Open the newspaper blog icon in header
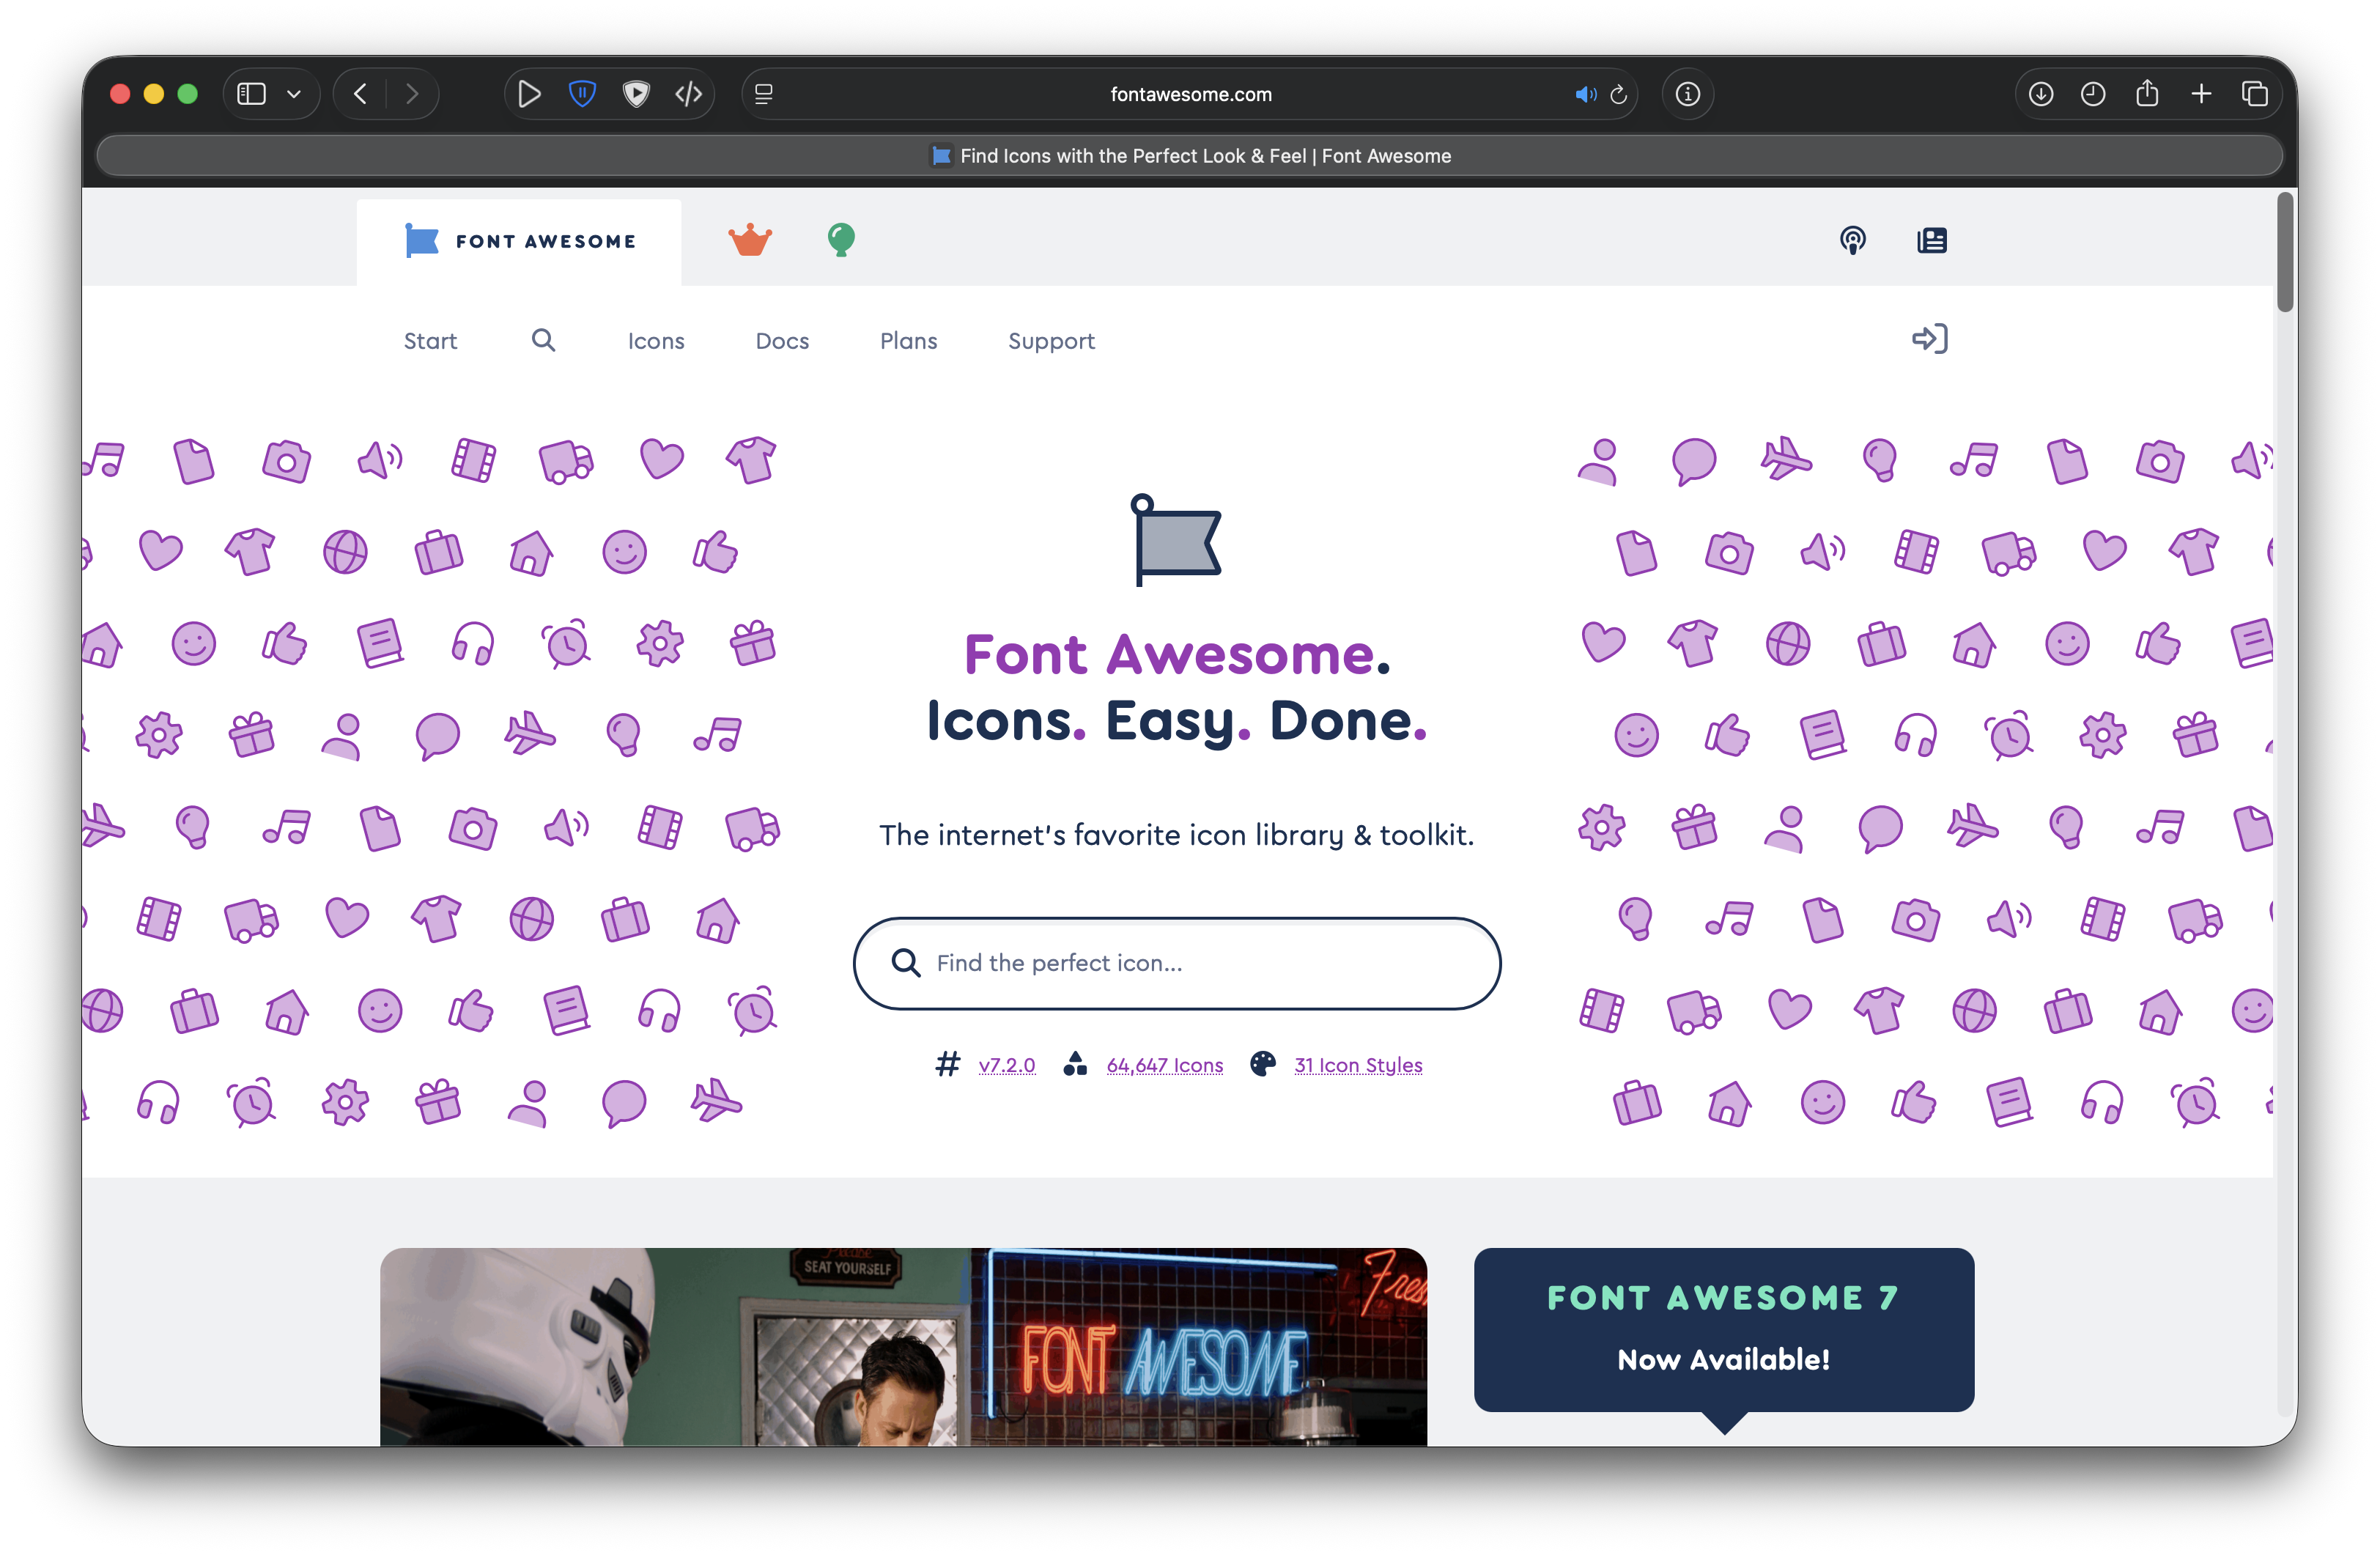Screen dimensions: 2380x1555 (x=1932, y=240)
